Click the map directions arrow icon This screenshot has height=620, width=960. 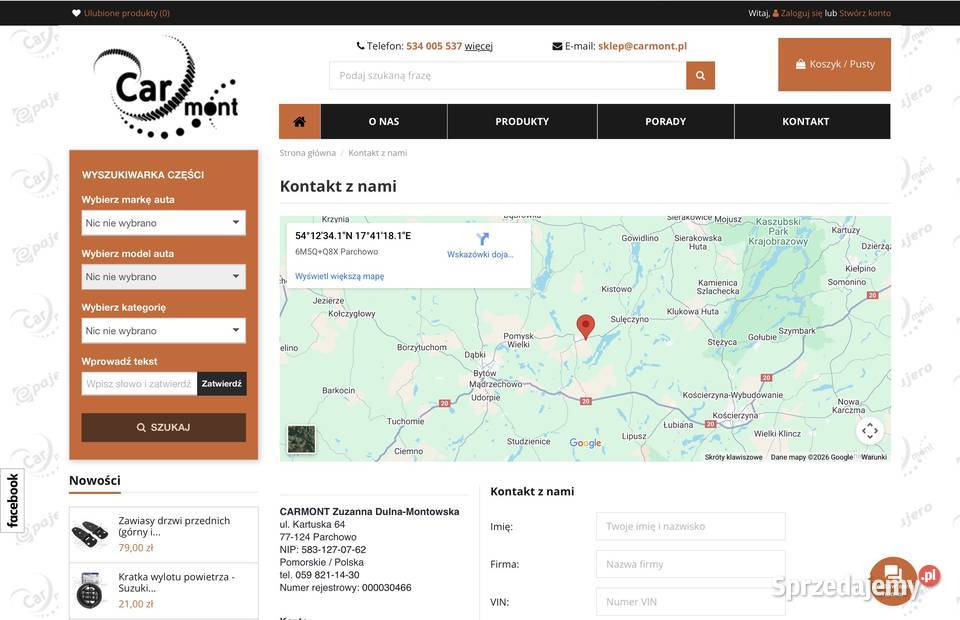[x=482, y=240]
